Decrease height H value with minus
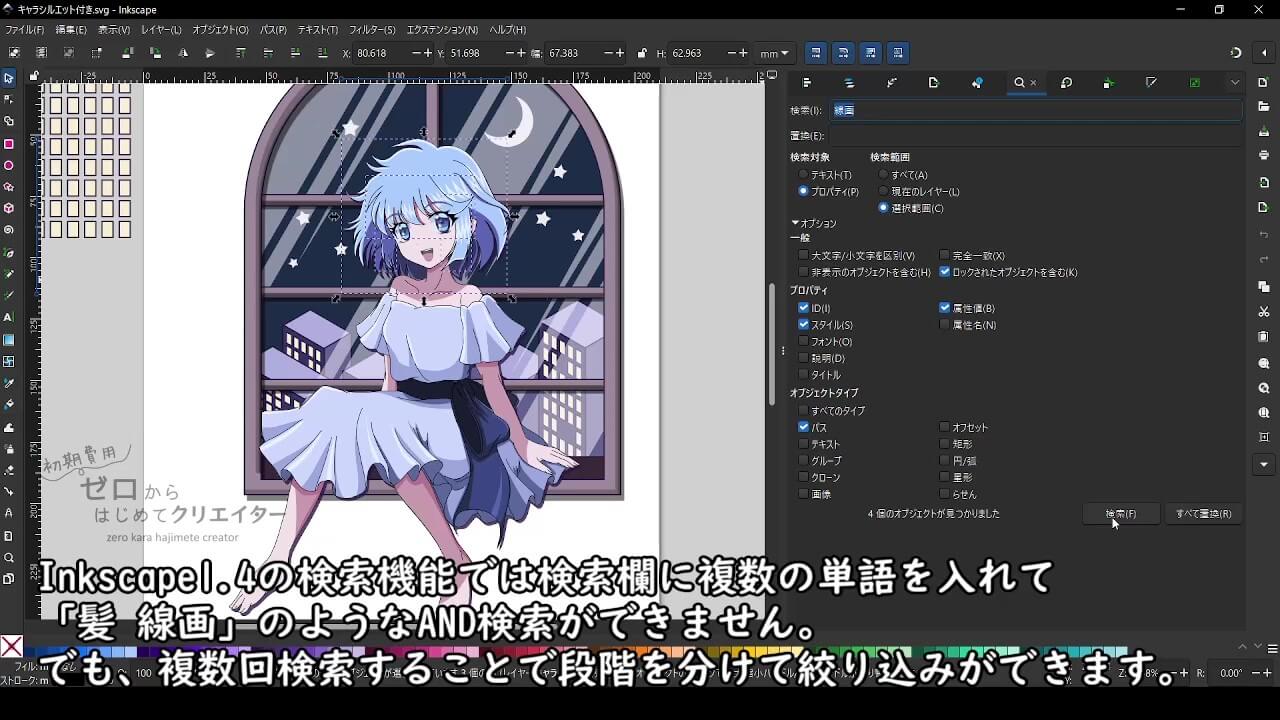 pos(731,53)
